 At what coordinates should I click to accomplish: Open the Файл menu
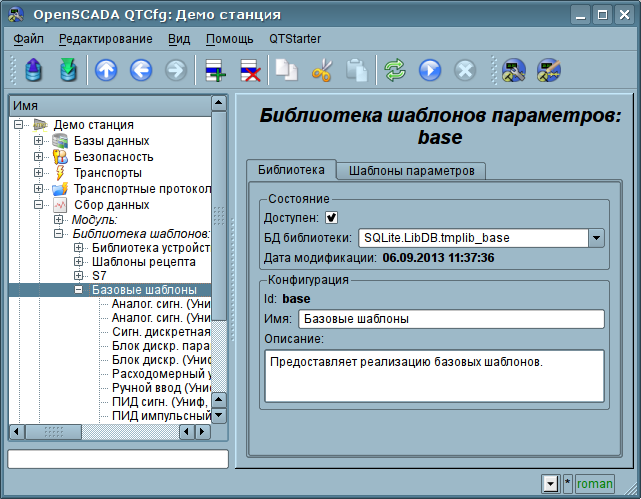(29, 39)
